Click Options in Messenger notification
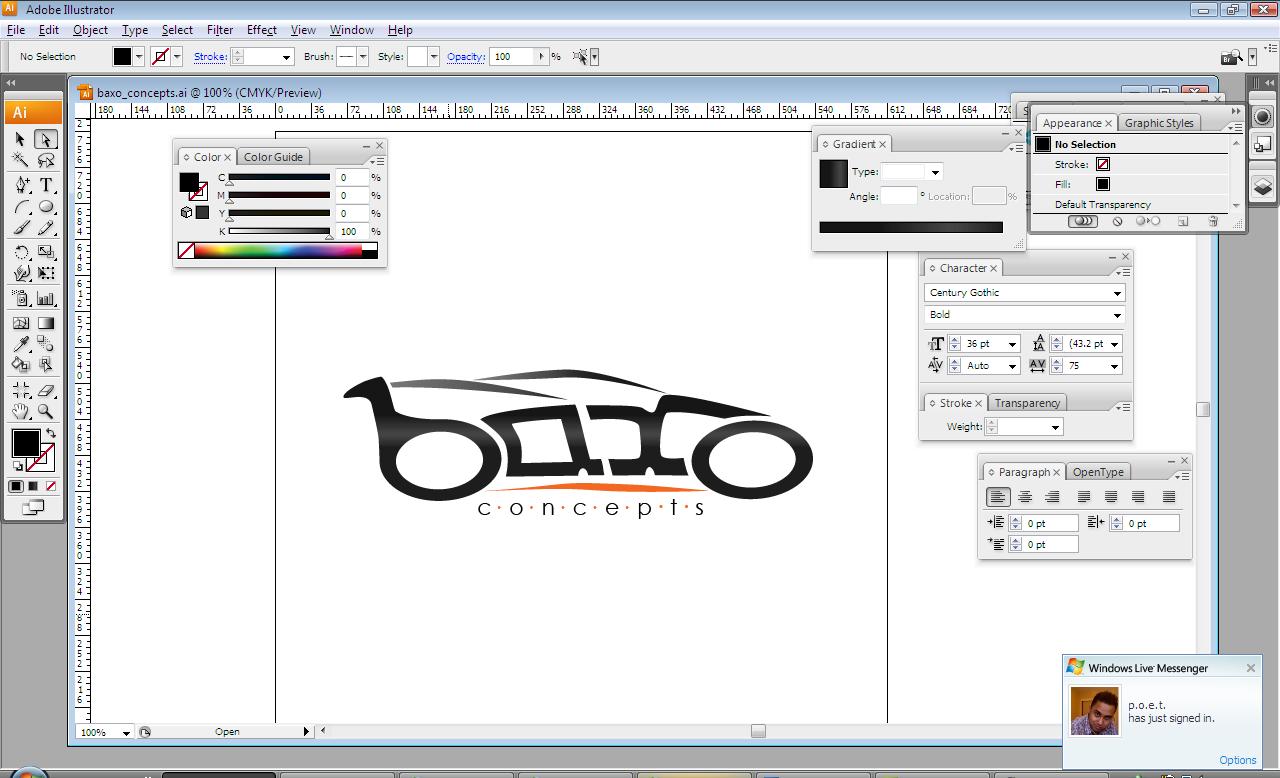The image size is (1280, 778). [1237, 760]
